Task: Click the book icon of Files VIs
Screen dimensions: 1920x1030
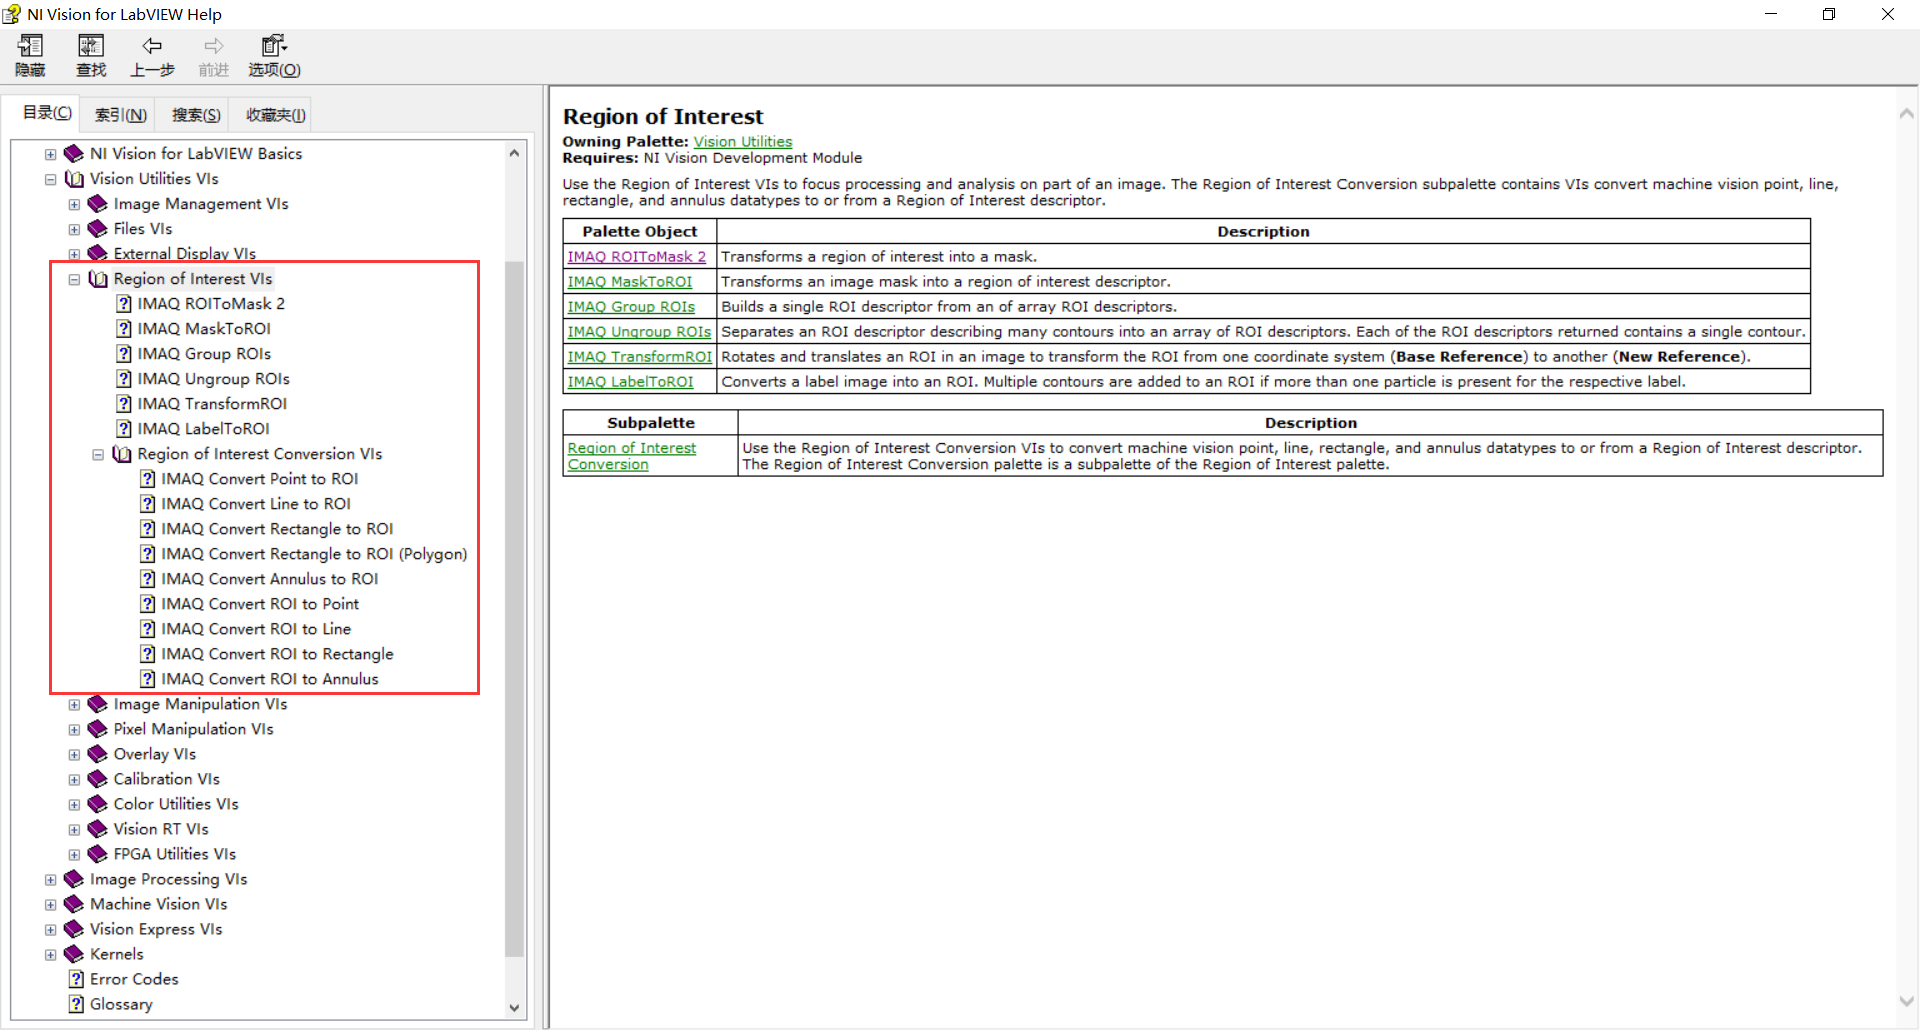Action: click(98, 228)
